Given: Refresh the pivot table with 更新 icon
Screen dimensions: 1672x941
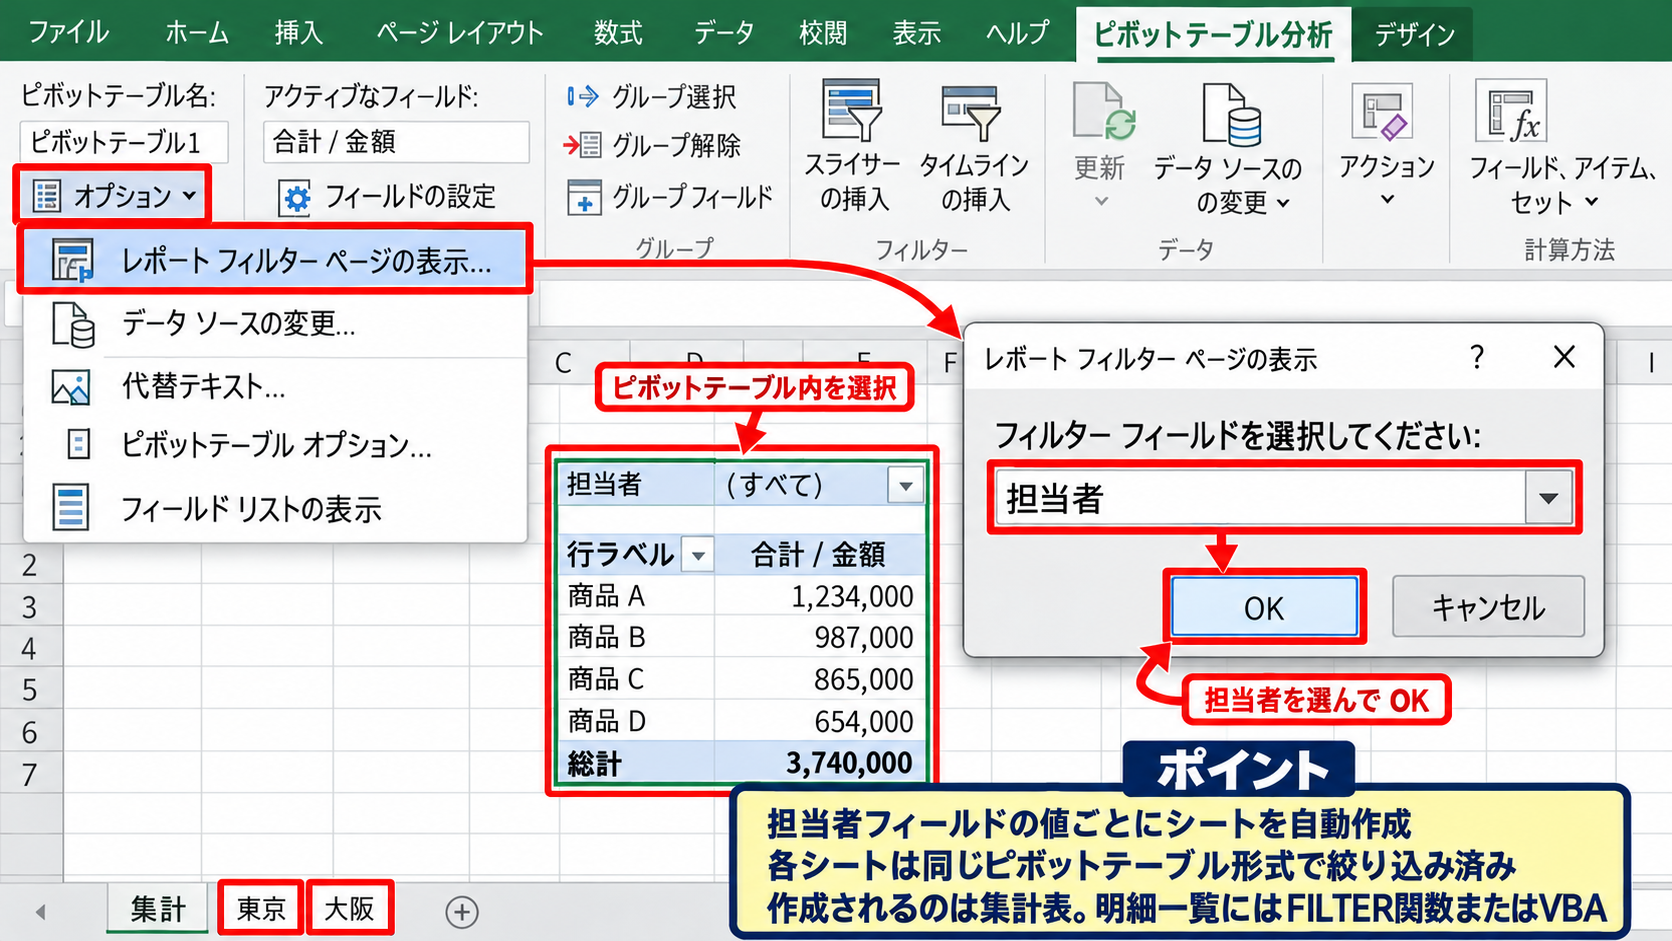Looking at the screenshot, I should pos(1105,112).
